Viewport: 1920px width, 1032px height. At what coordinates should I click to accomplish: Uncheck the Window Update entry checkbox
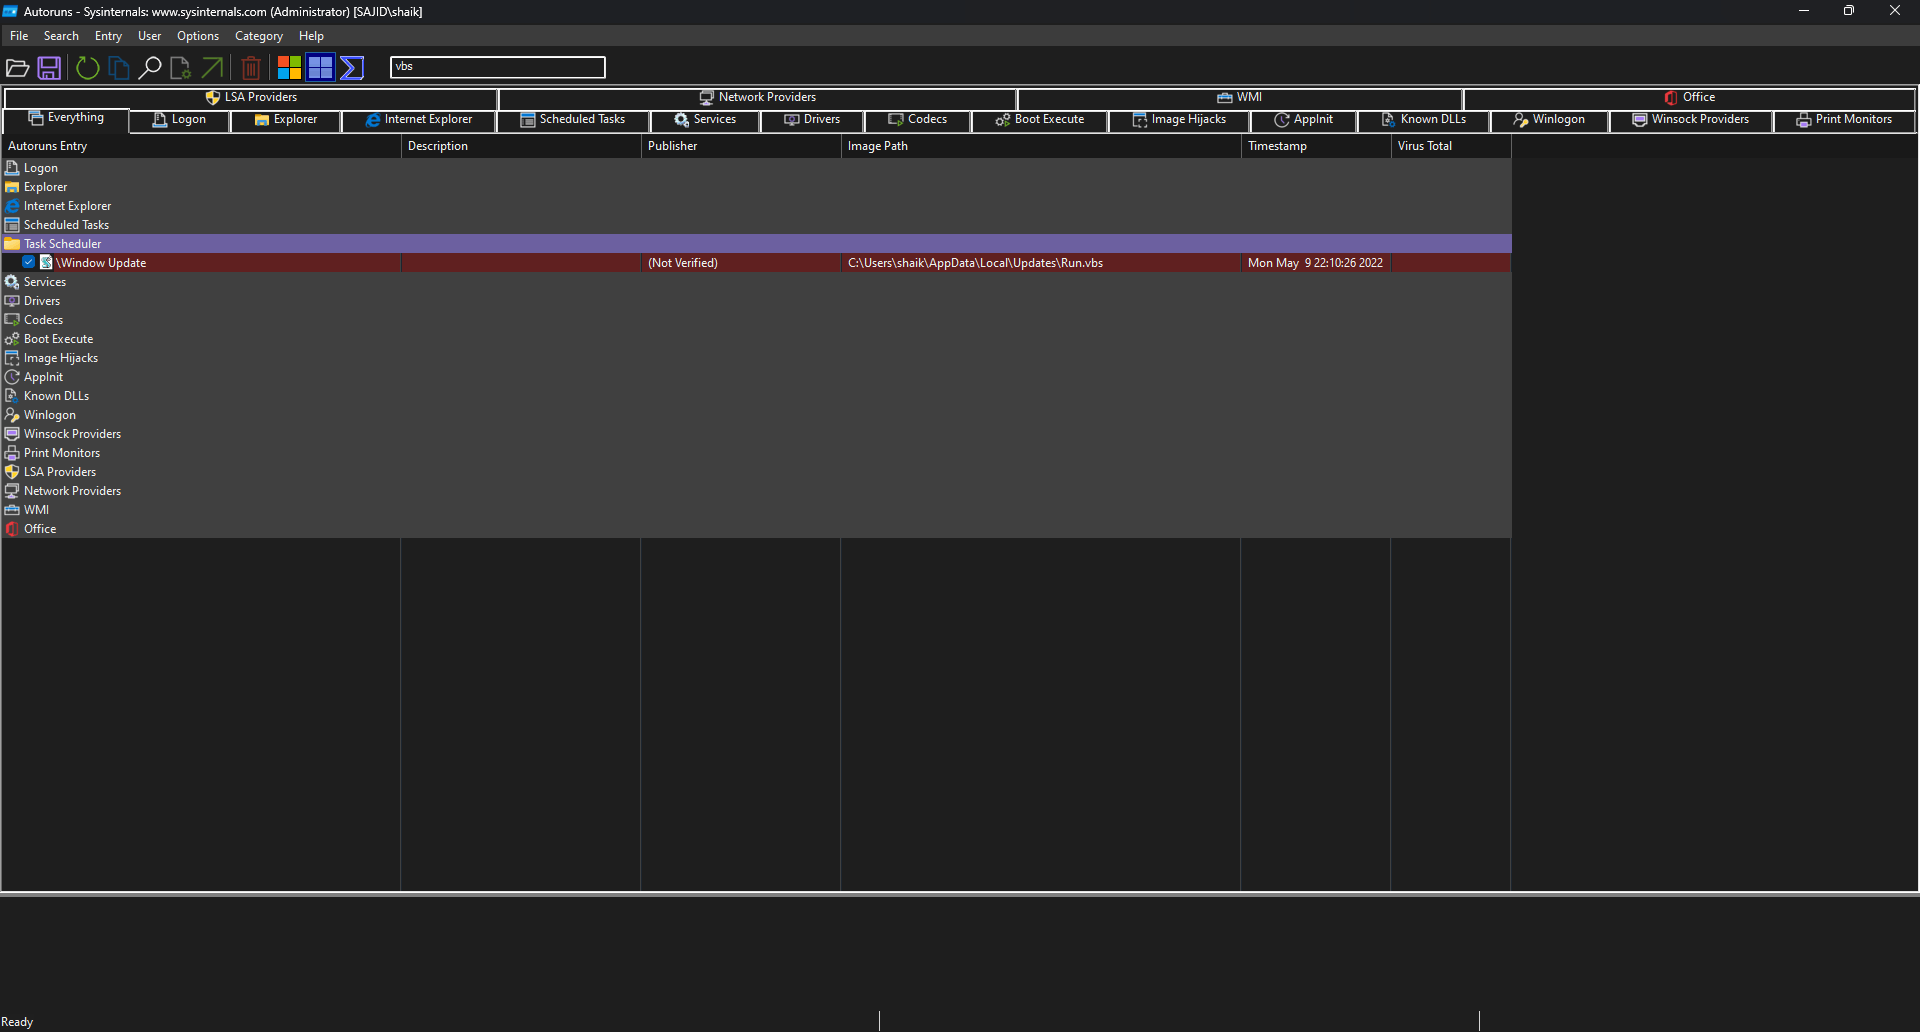29,262
